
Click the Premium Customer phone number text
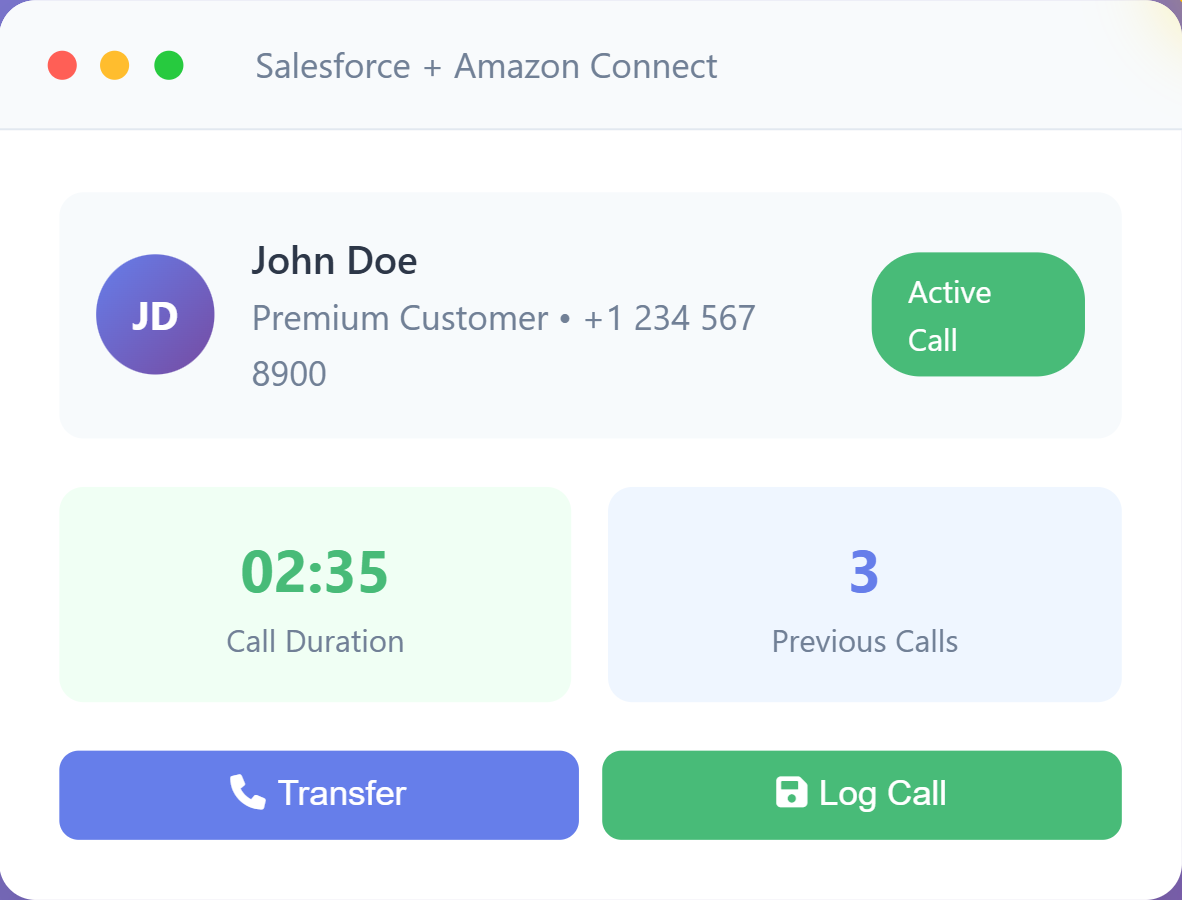coord(504,345)
